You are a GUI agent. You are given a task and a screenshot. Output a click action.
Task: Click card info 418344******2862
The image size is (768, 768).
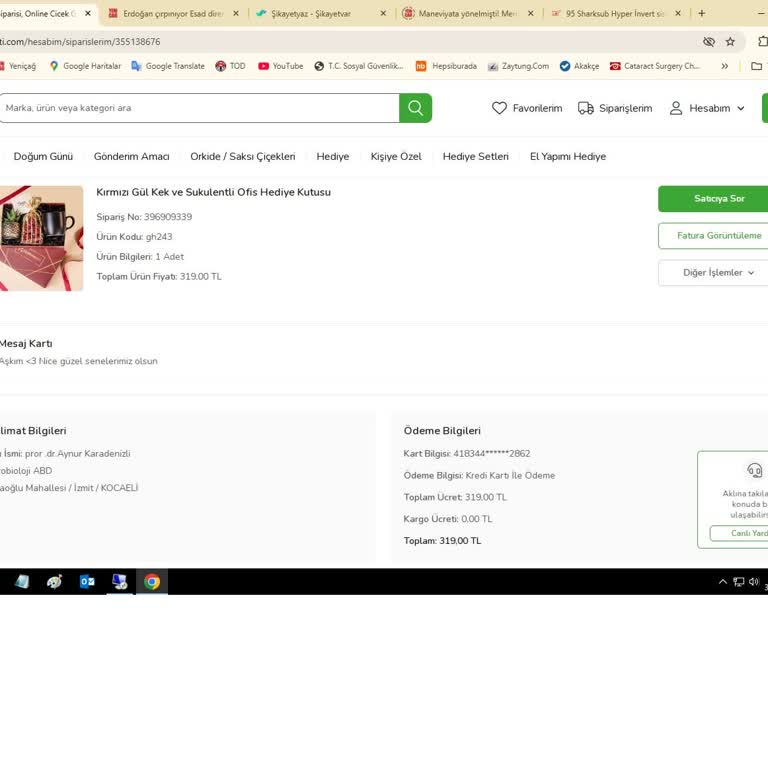(x=467, y=454)
